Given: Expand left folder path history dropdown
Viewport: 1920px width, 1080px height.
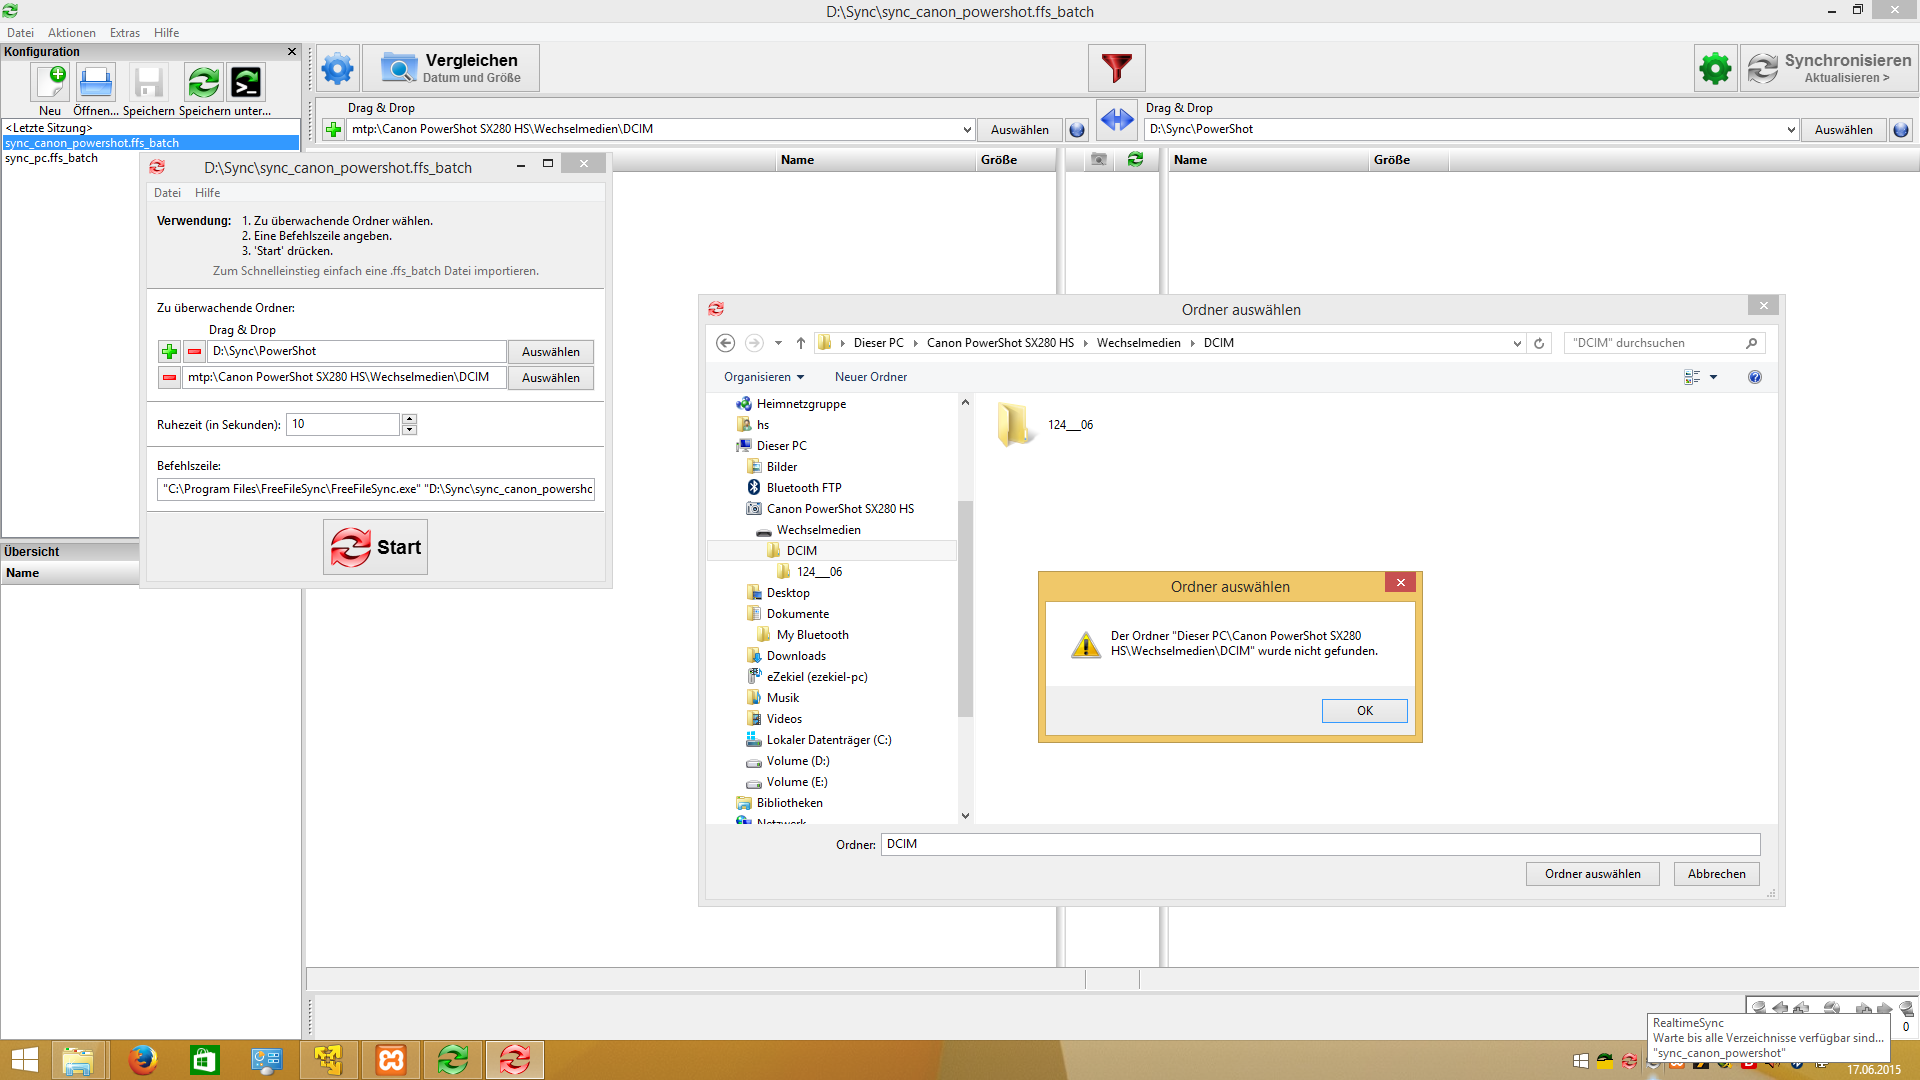Looking at the screenshot, I should (967, 130).
